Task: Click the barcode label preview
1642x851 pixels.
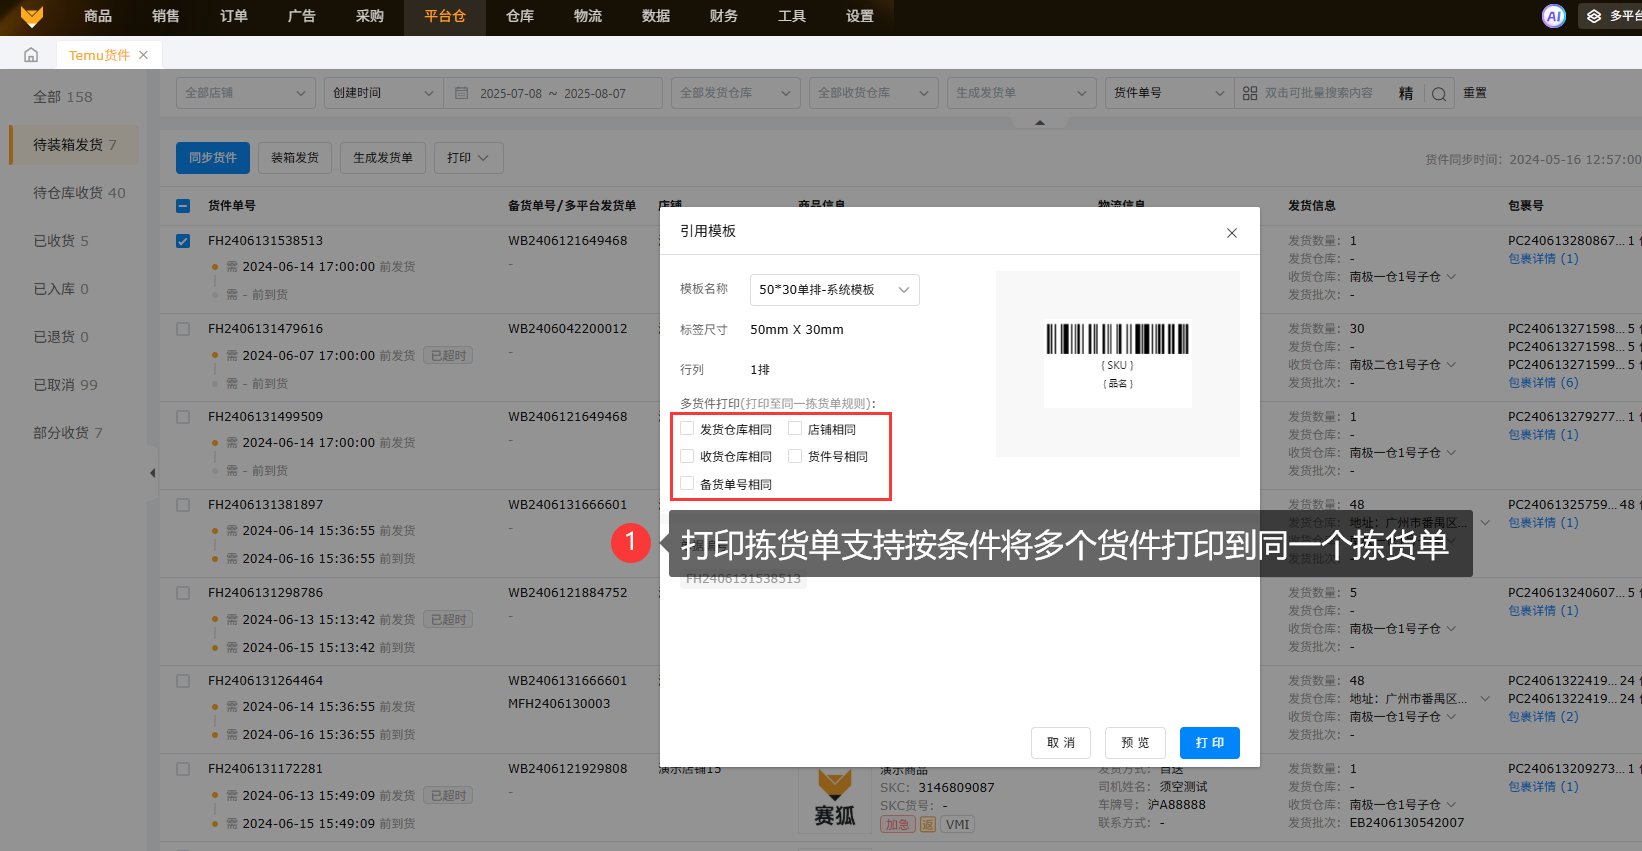Action: pyautogui.click(x=1117, y=362)
